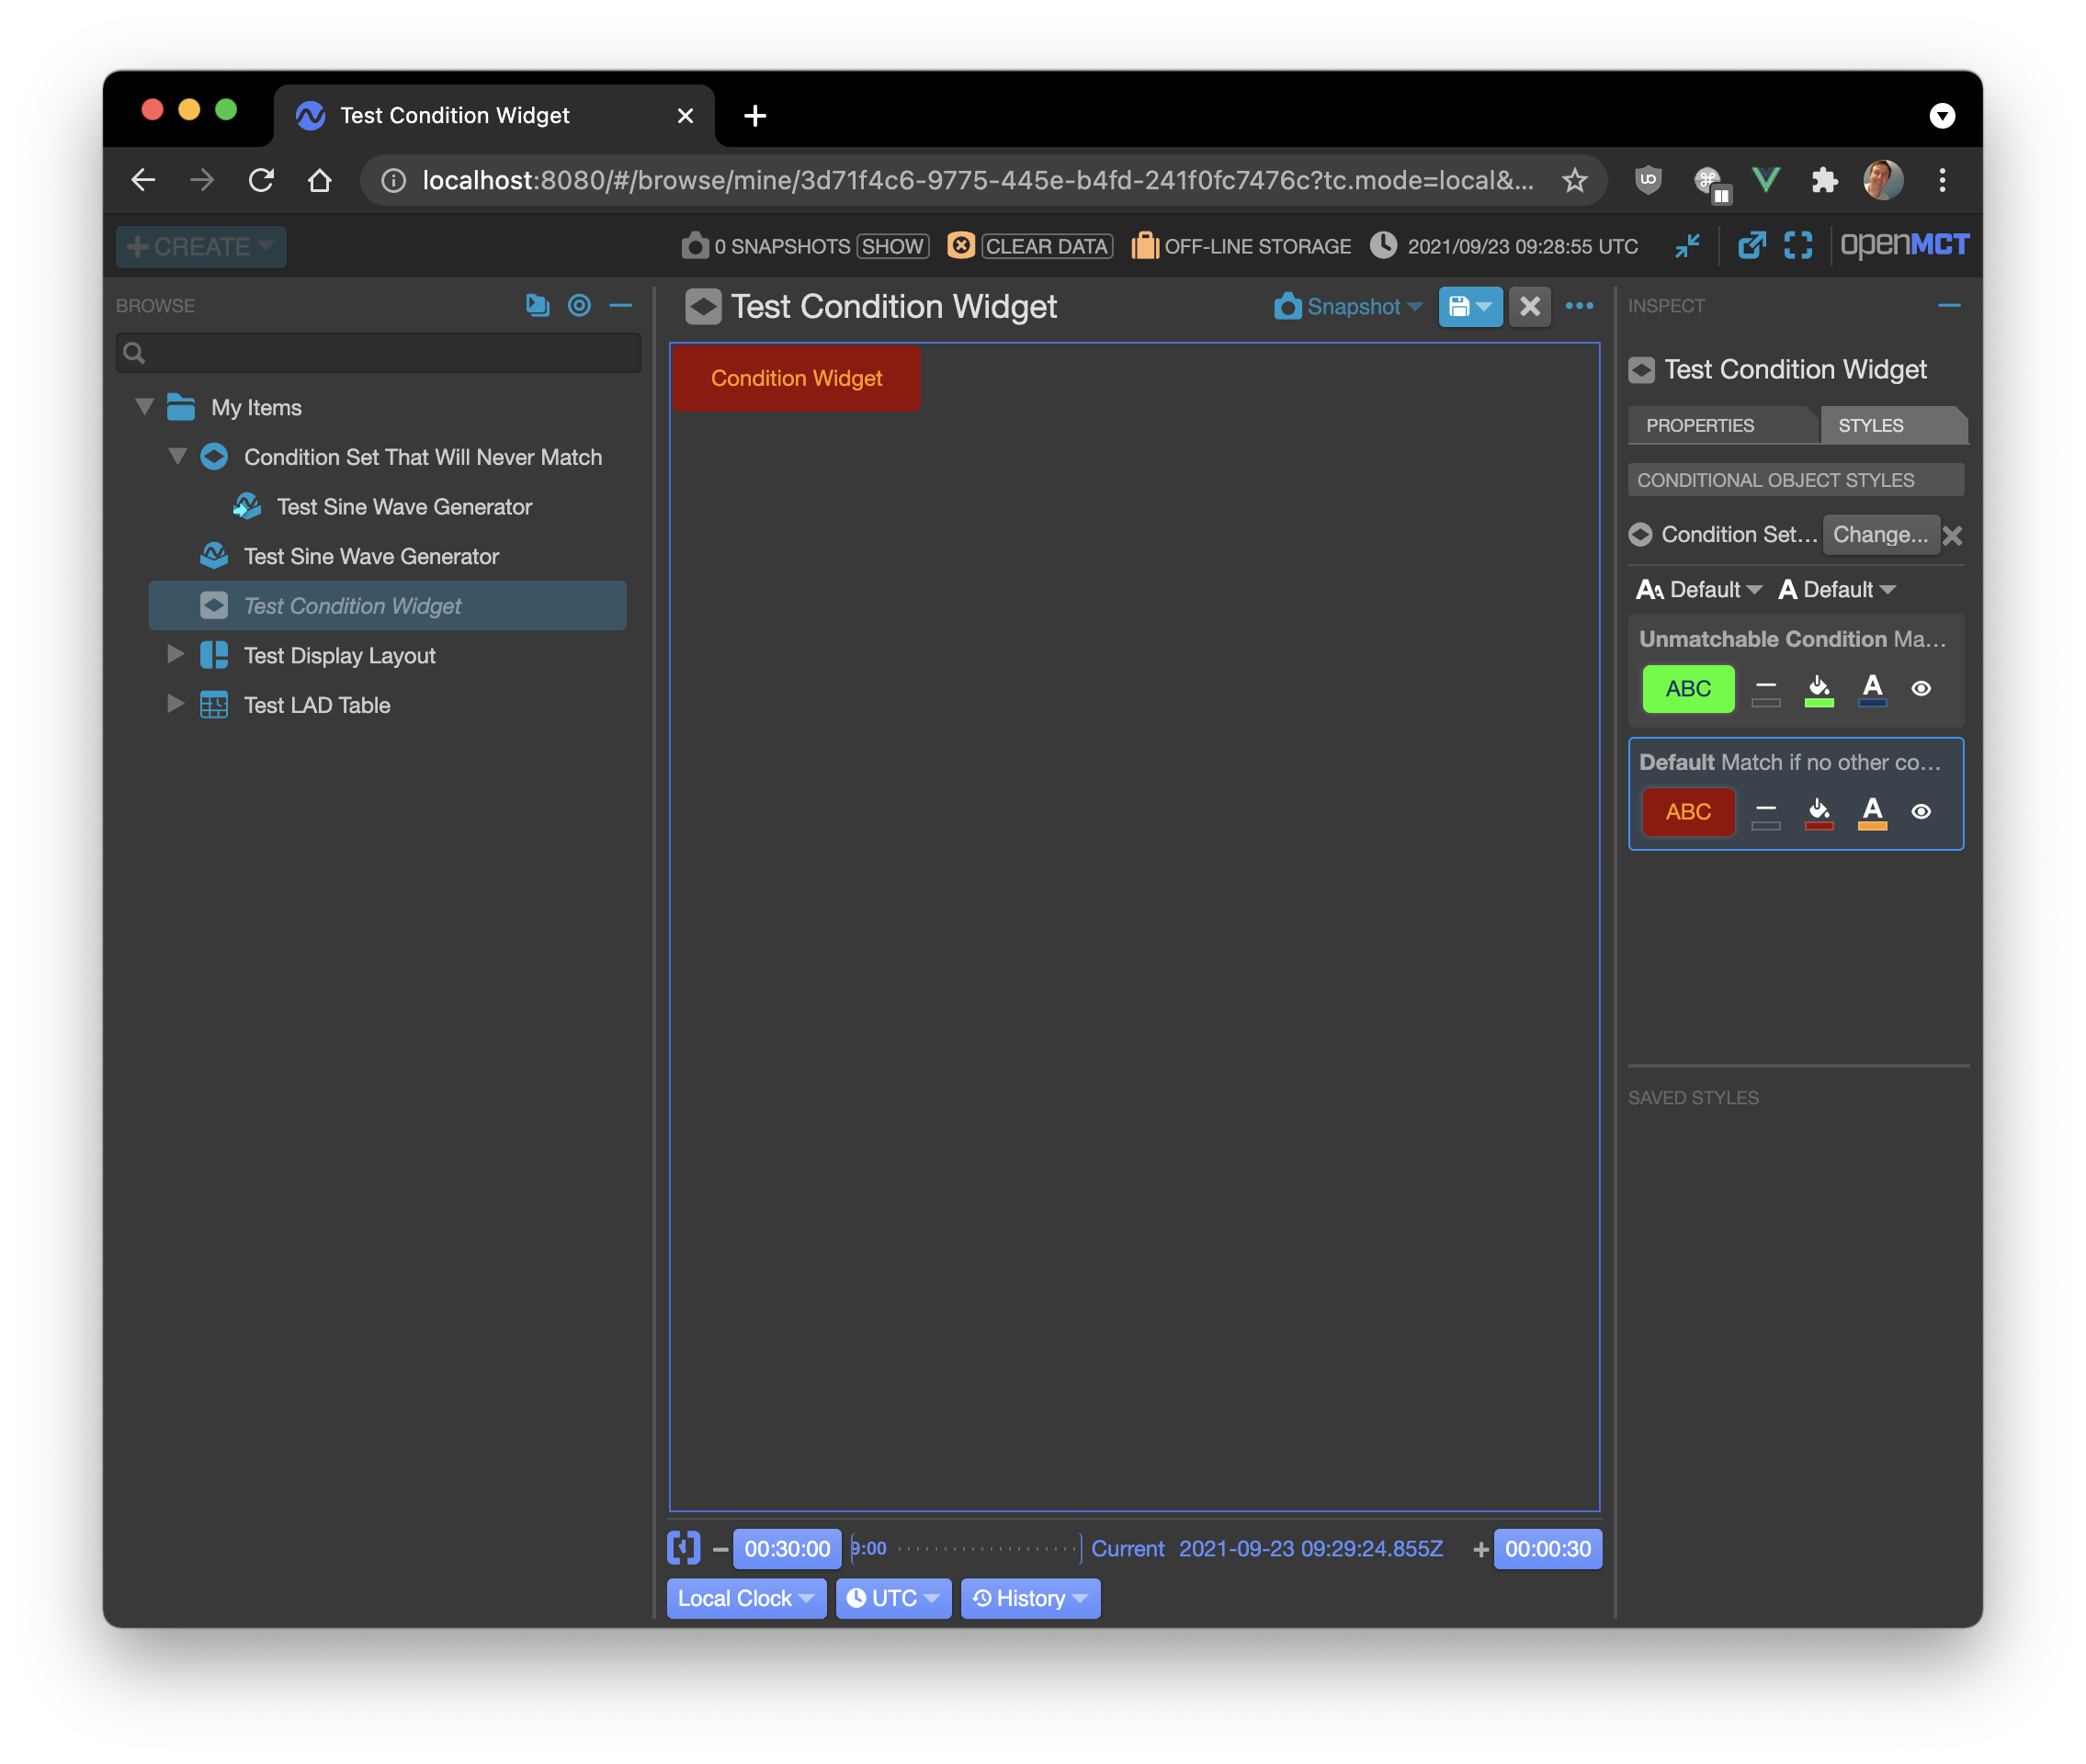Open the three-dot actions menu
The image size is (2086, 1764).
point(1580,307)
